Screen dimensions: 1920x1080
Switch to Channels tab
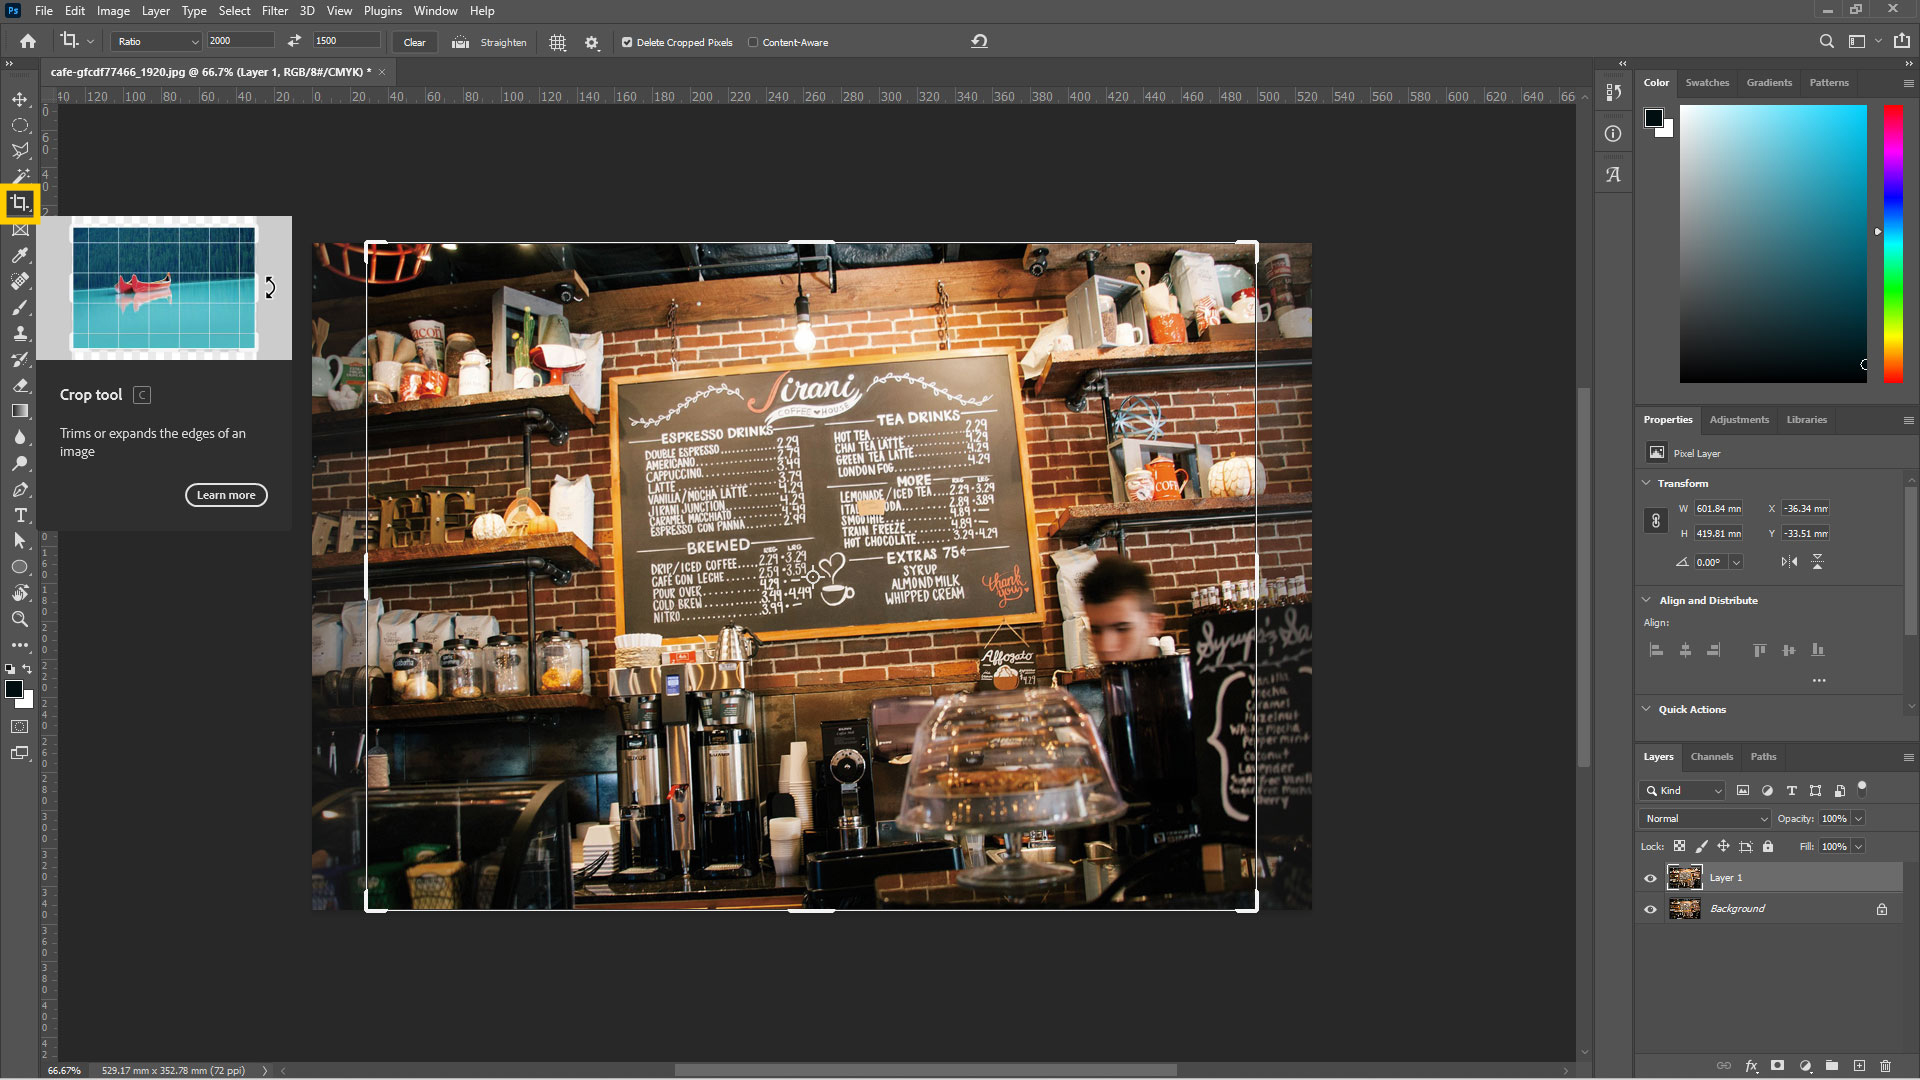[1711, 757]
